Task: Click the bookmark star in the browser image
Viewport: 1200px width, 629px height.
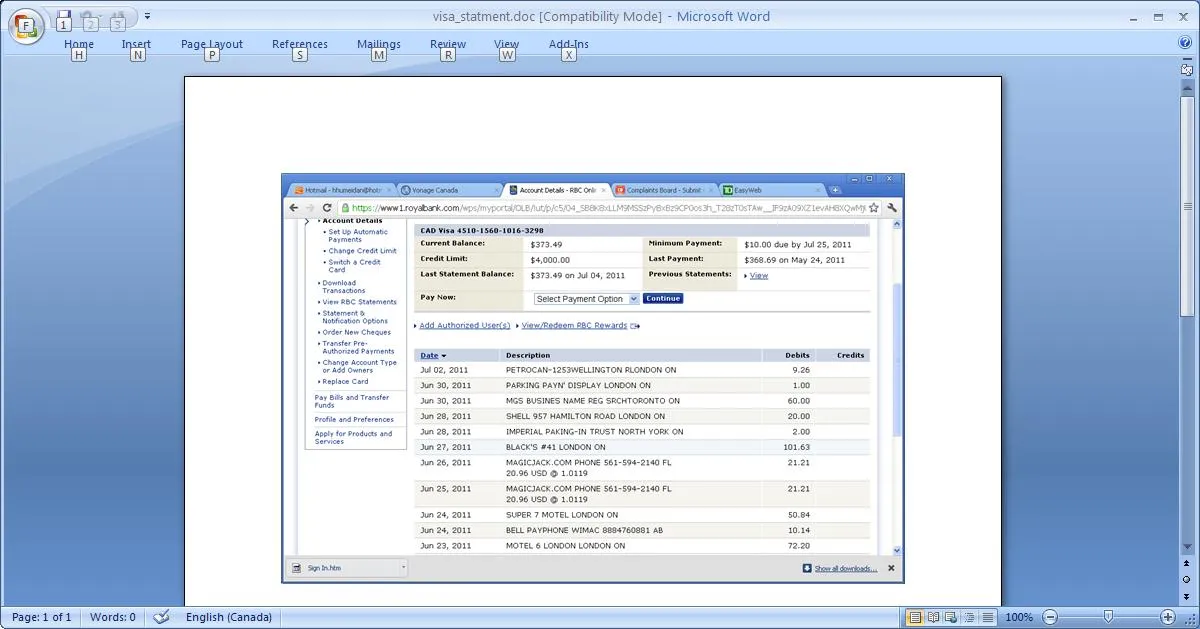Action: click(x=874, y=208)
